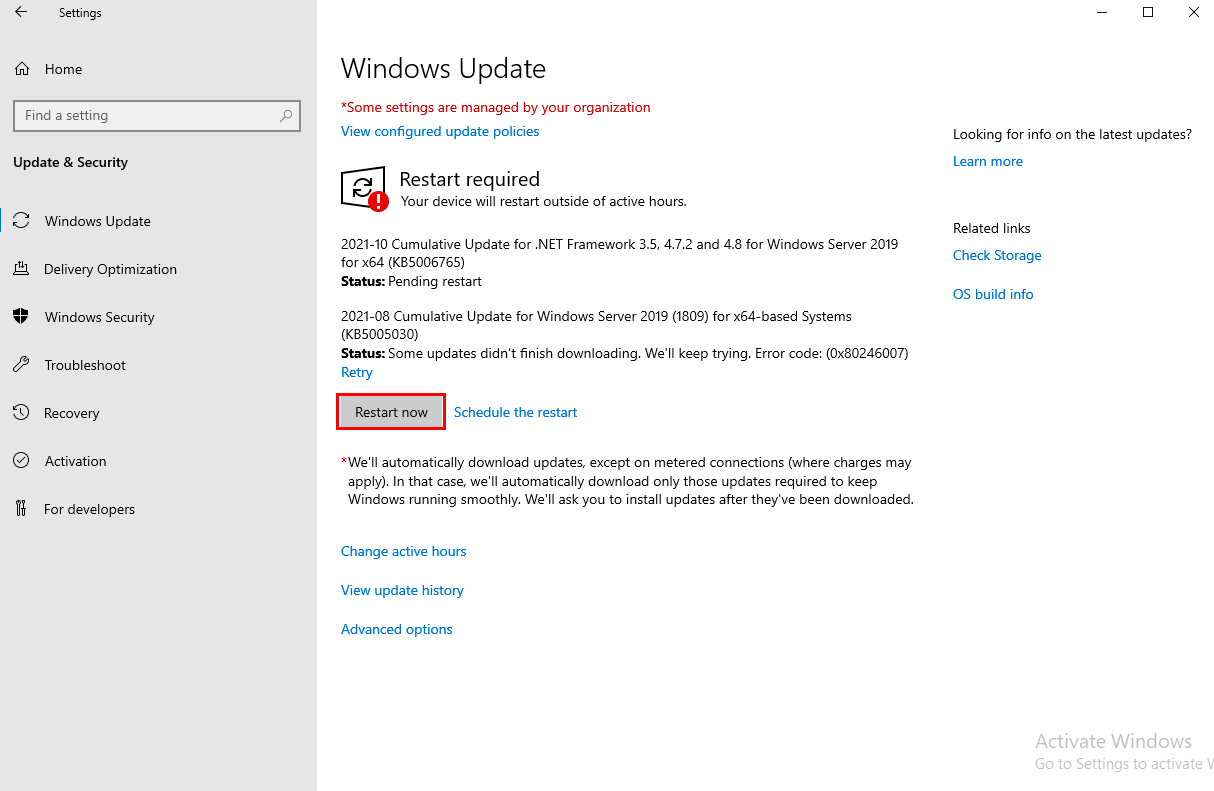Image resolution: width=1214 pixels, height=791 pixels.
Task: Click the Delivery Optimization icon
Action: coord(21,269)
